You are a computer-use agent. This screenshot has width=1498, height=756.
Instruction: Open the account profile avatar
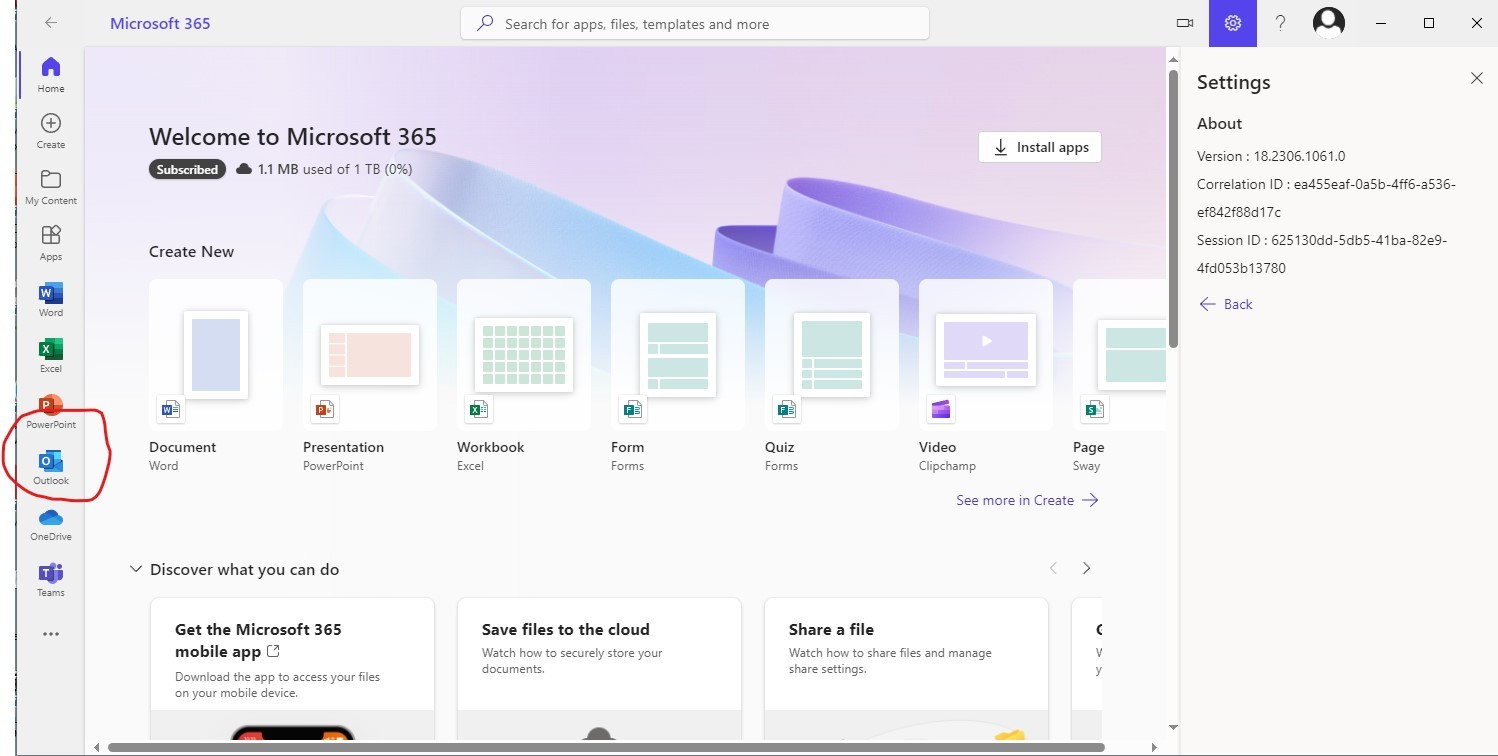(x=1329, y=23)
